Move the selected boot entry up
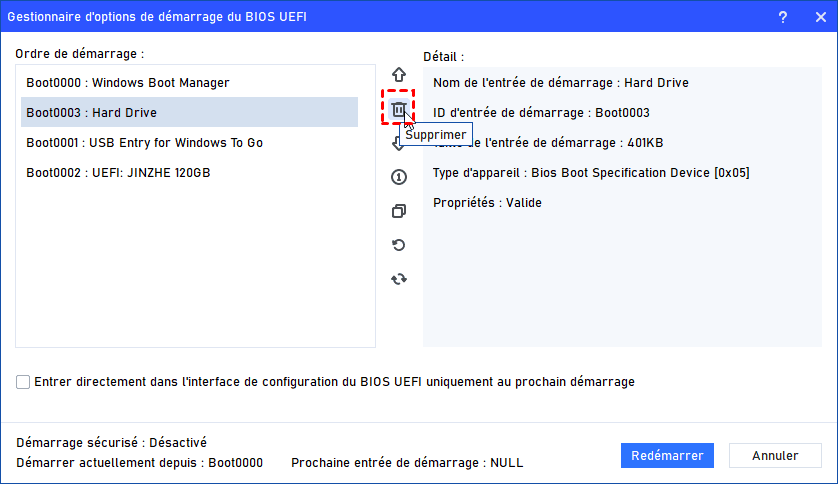The height and width of the screenshot is (484, 838). 399,75
